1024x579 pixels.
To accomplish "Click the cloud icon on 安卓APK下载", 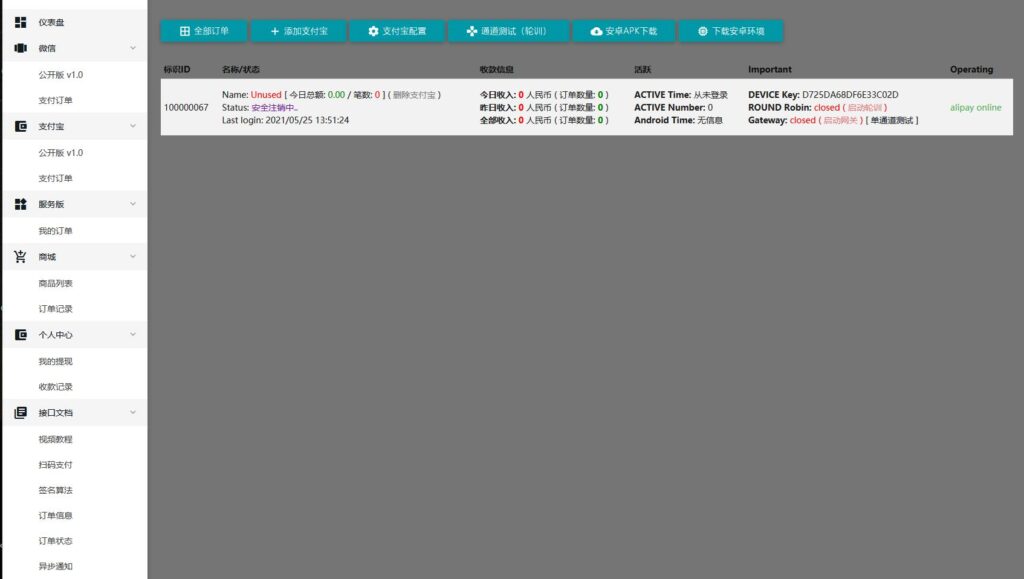I will tap(597, 31).
